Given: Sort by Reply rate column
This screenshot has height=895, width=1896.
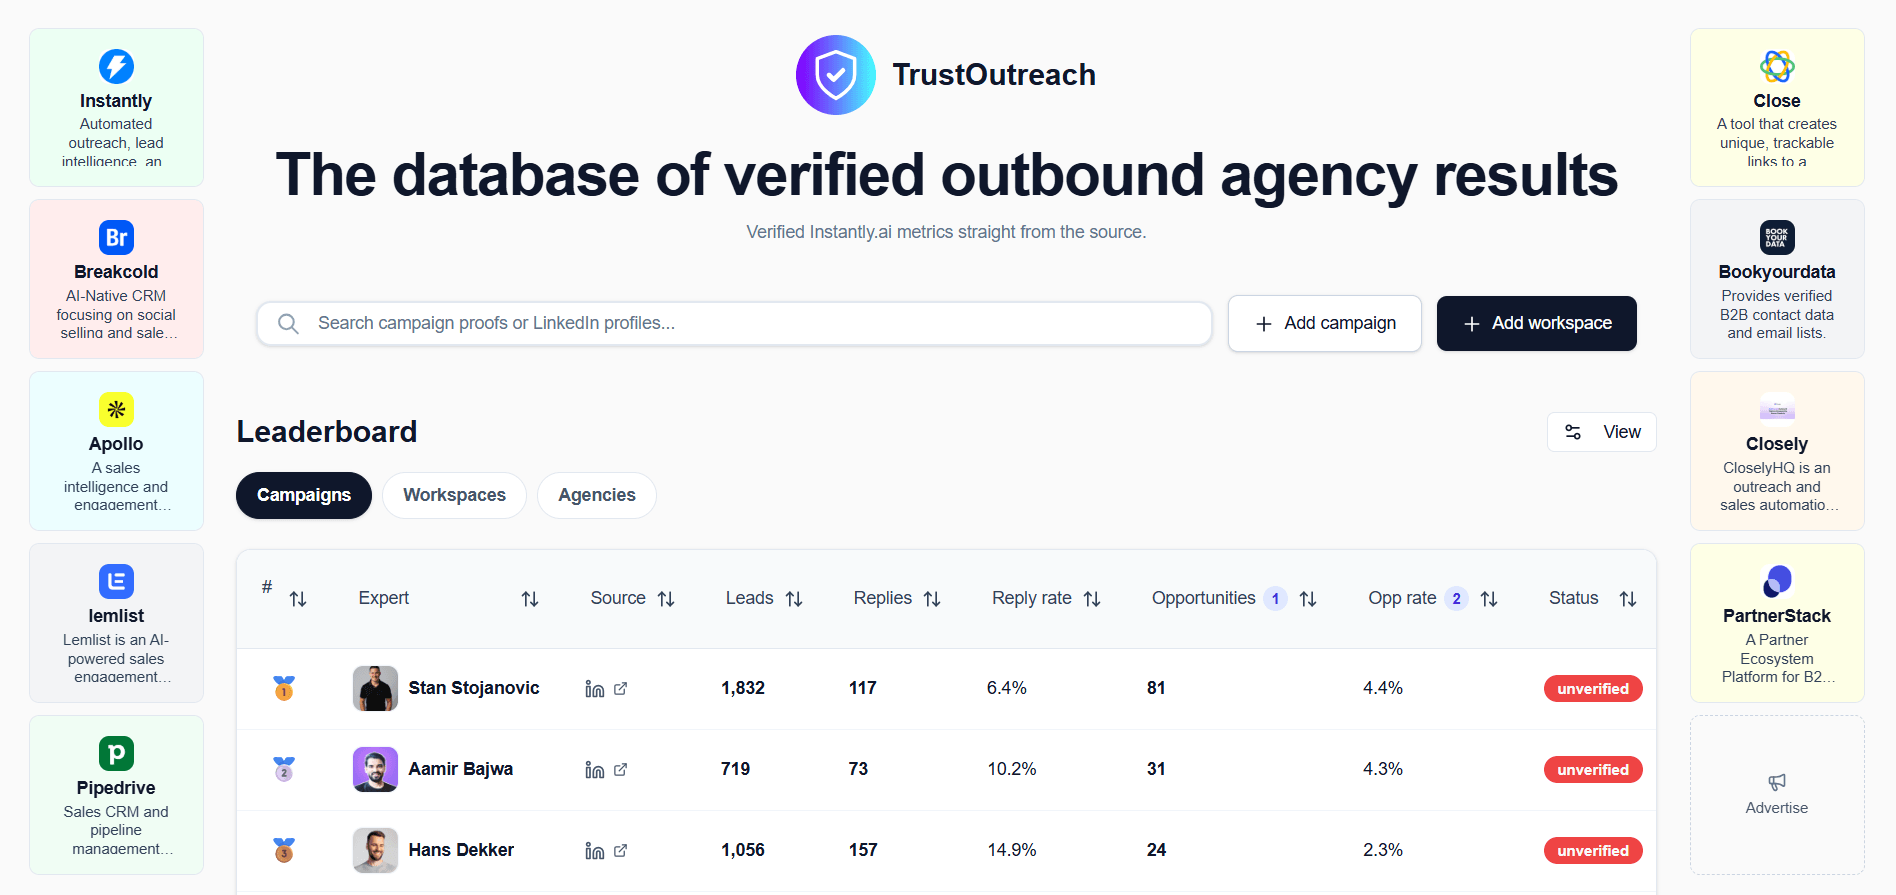Looking at the screenshot, I should (1092, 599).
